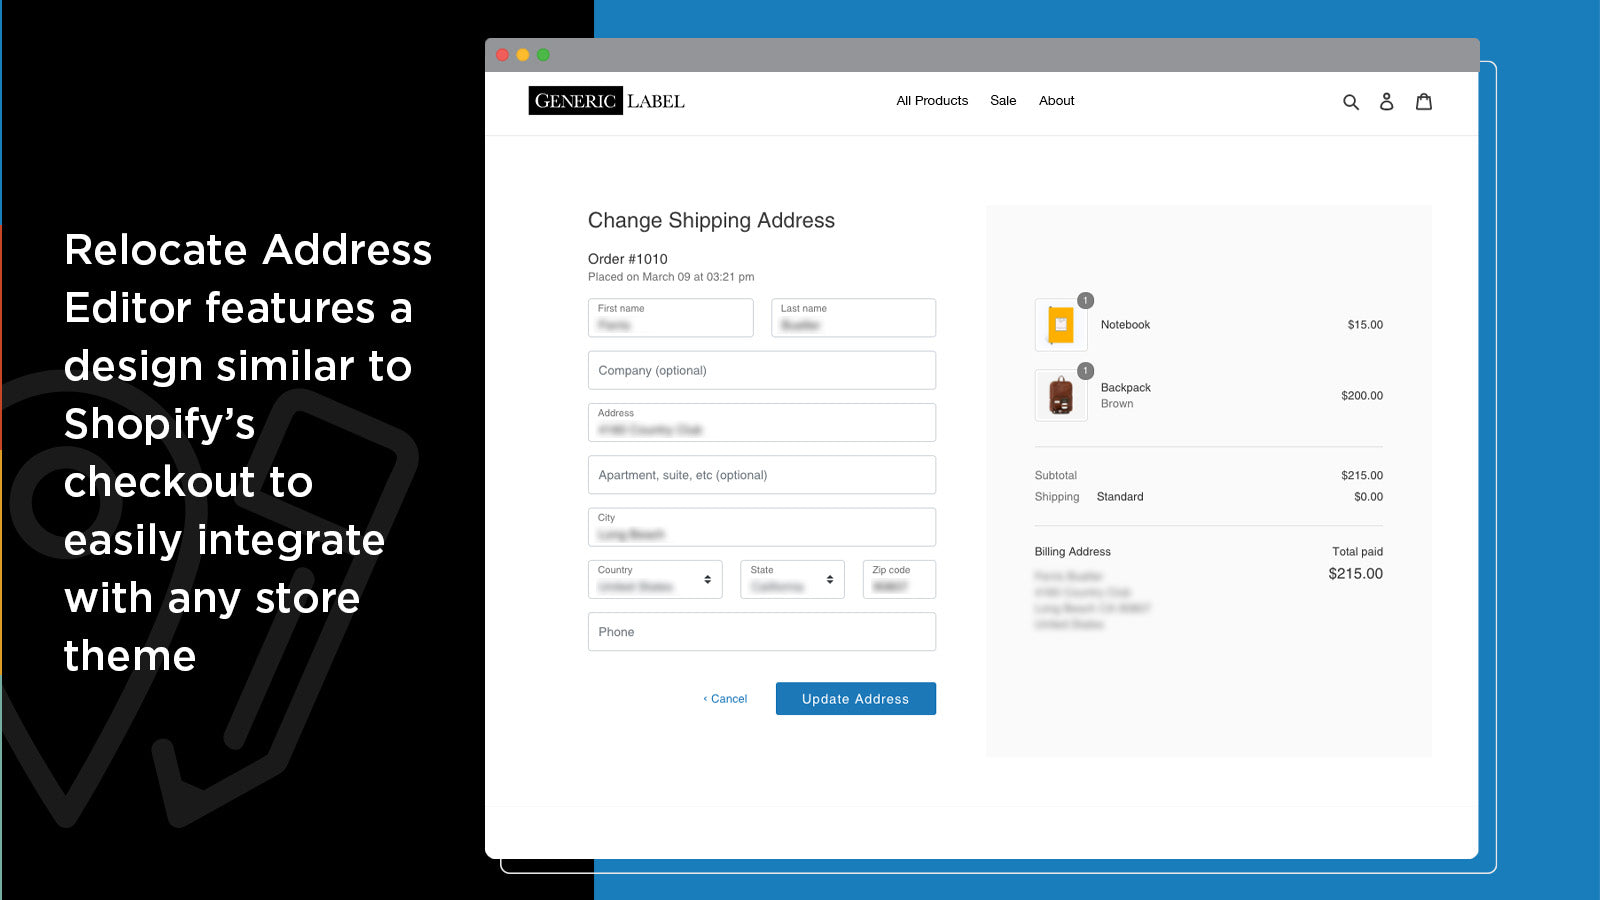Click into the Zip code field
Screen dimensions: 1600x900
pos(898,580)
